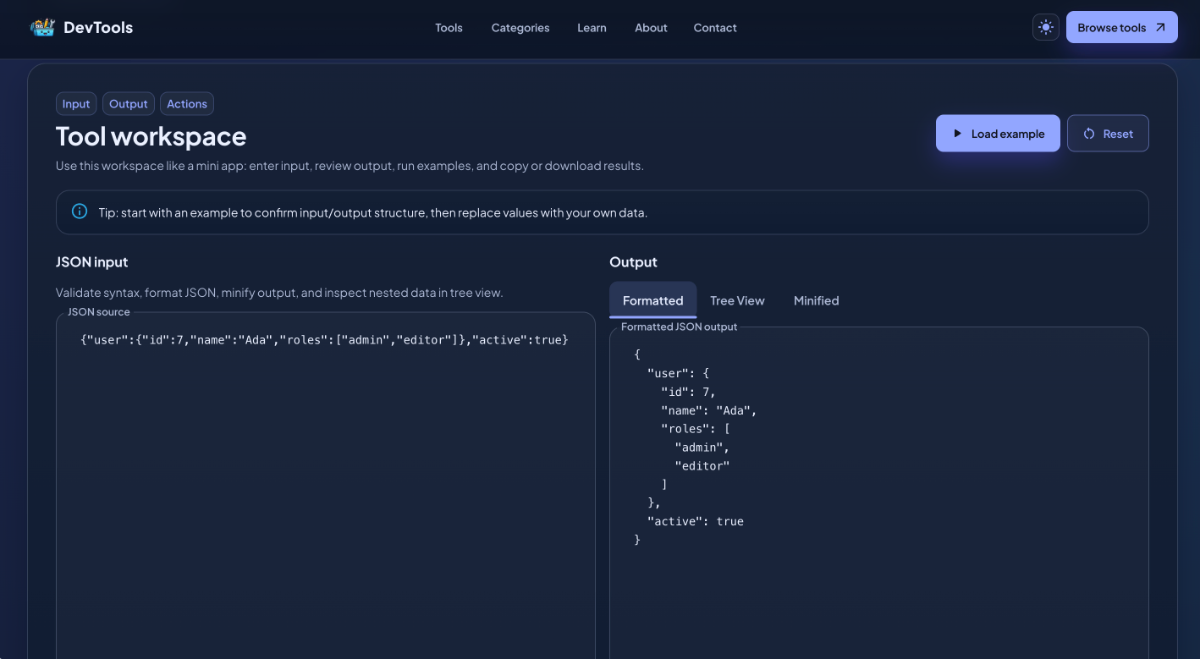Click the DevTools brand name text
The height and width of the screenshot is (659, 1200).
[98, 28]
